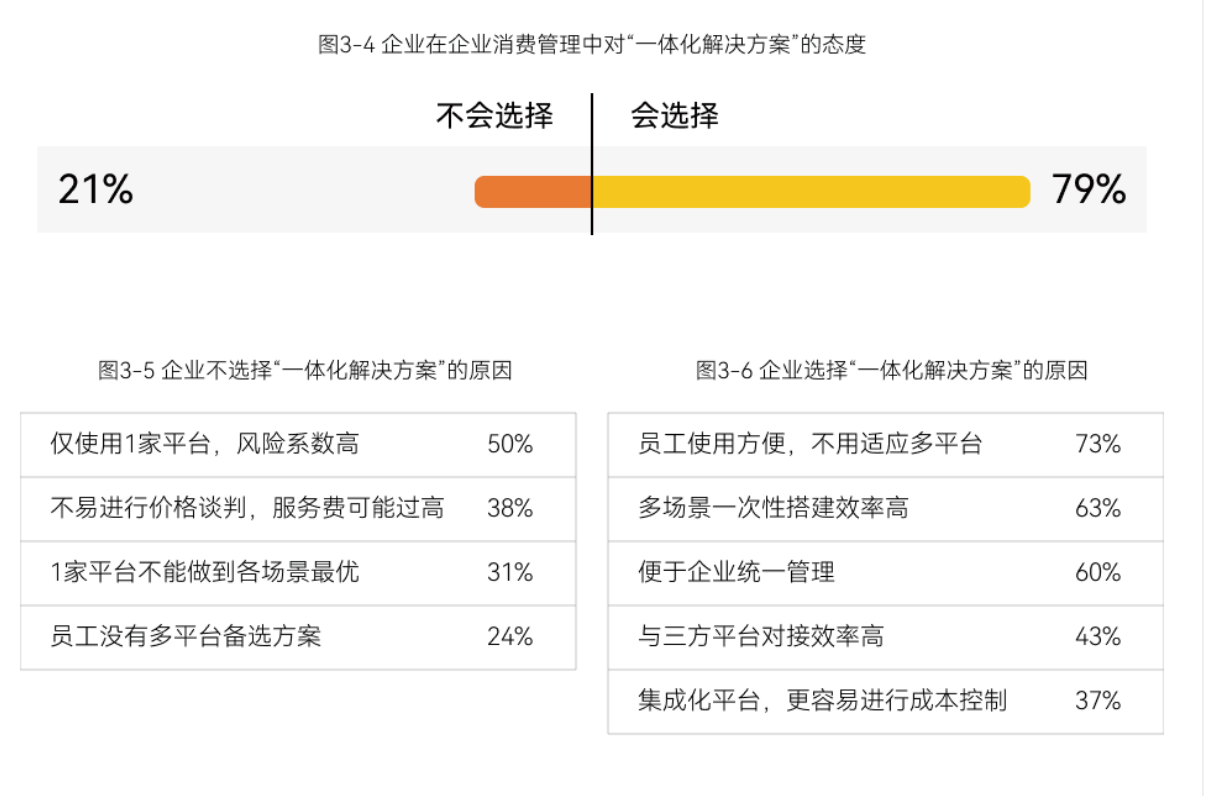This screenshot has width=1218, height=796.
Task: Click the yellow 会选择 bar segment
Action: tap(811, 192)
